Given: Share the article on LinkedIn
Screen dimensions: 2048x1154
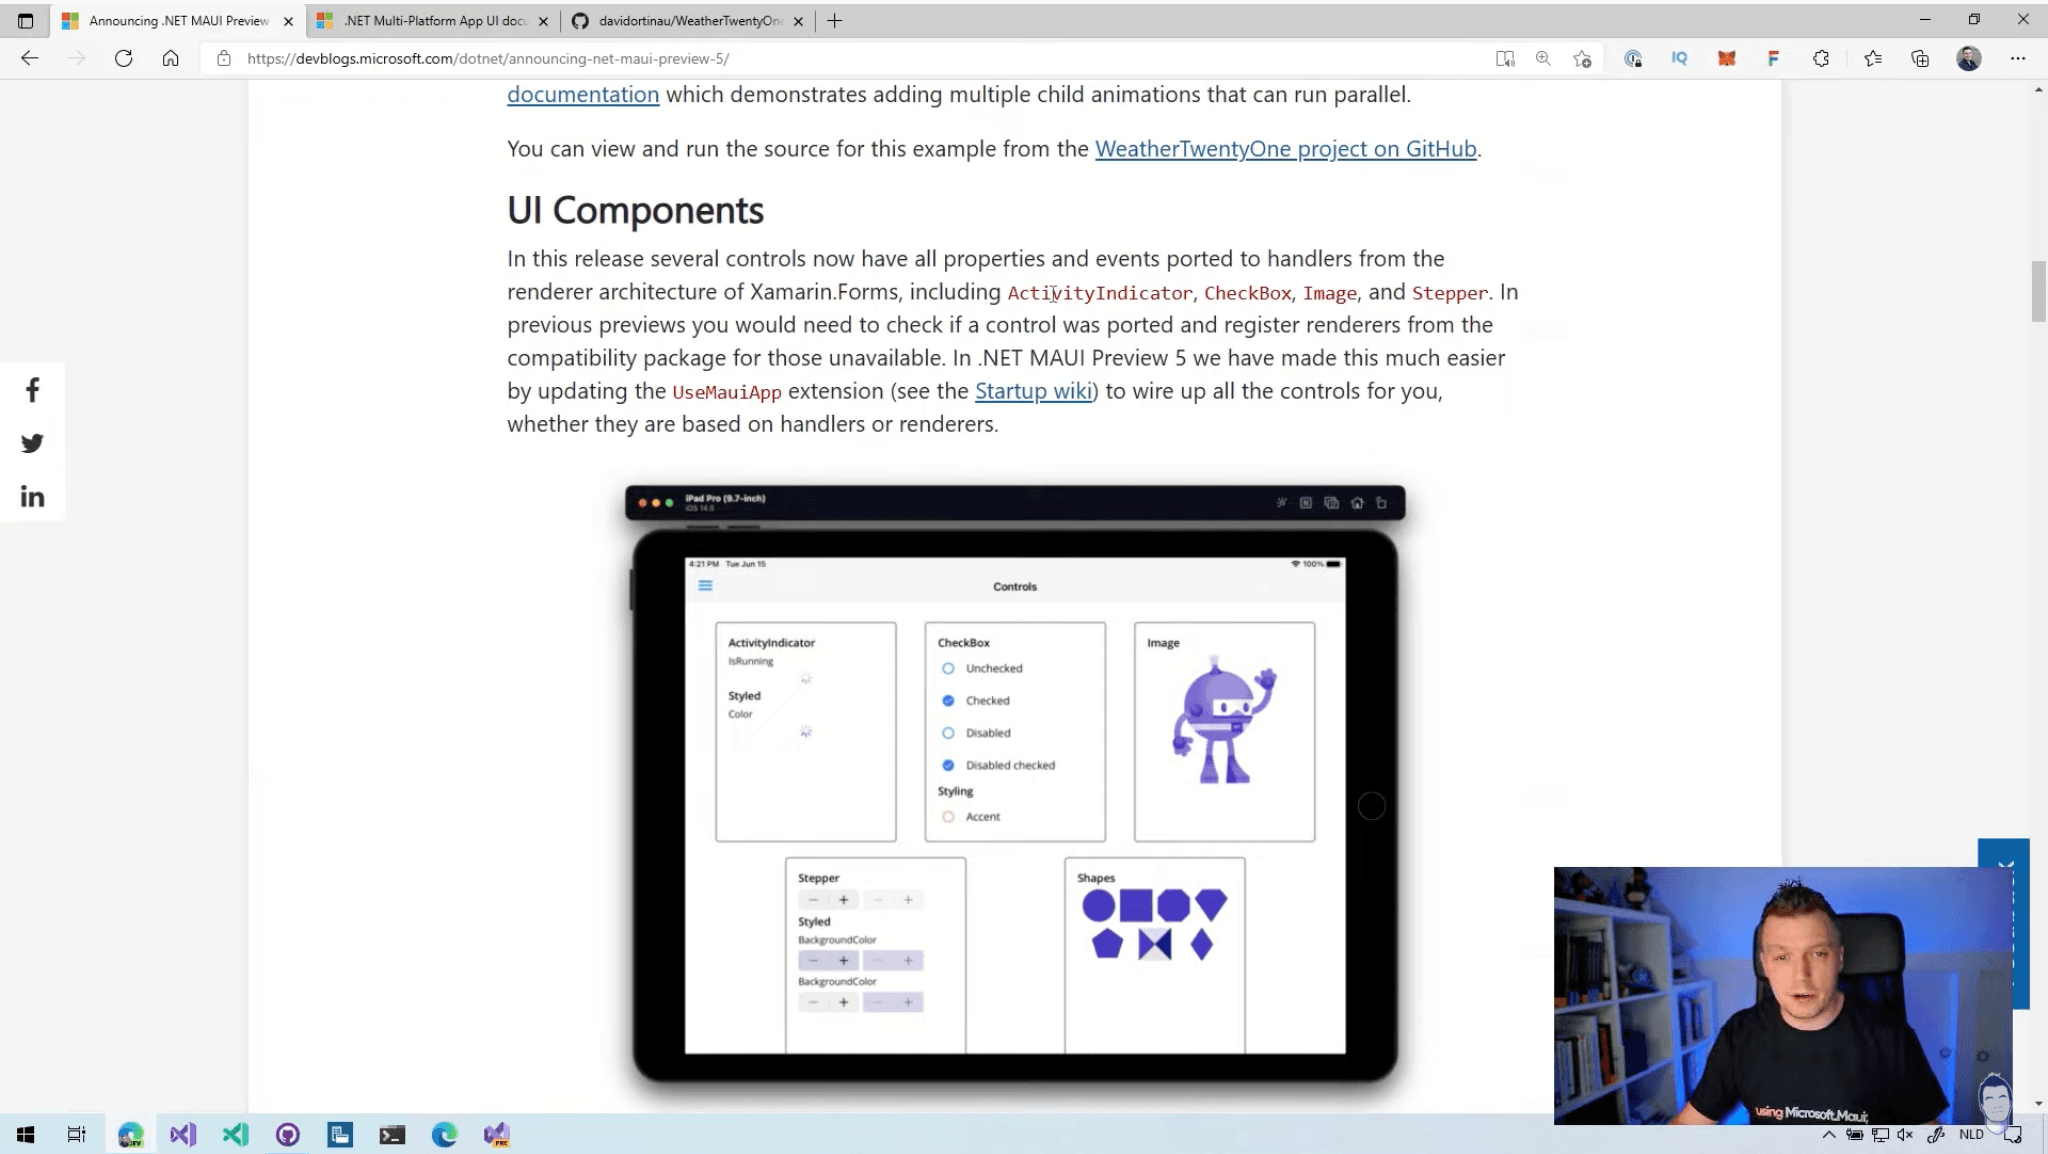Looking at the screenshot, I should tap(32, 496).
